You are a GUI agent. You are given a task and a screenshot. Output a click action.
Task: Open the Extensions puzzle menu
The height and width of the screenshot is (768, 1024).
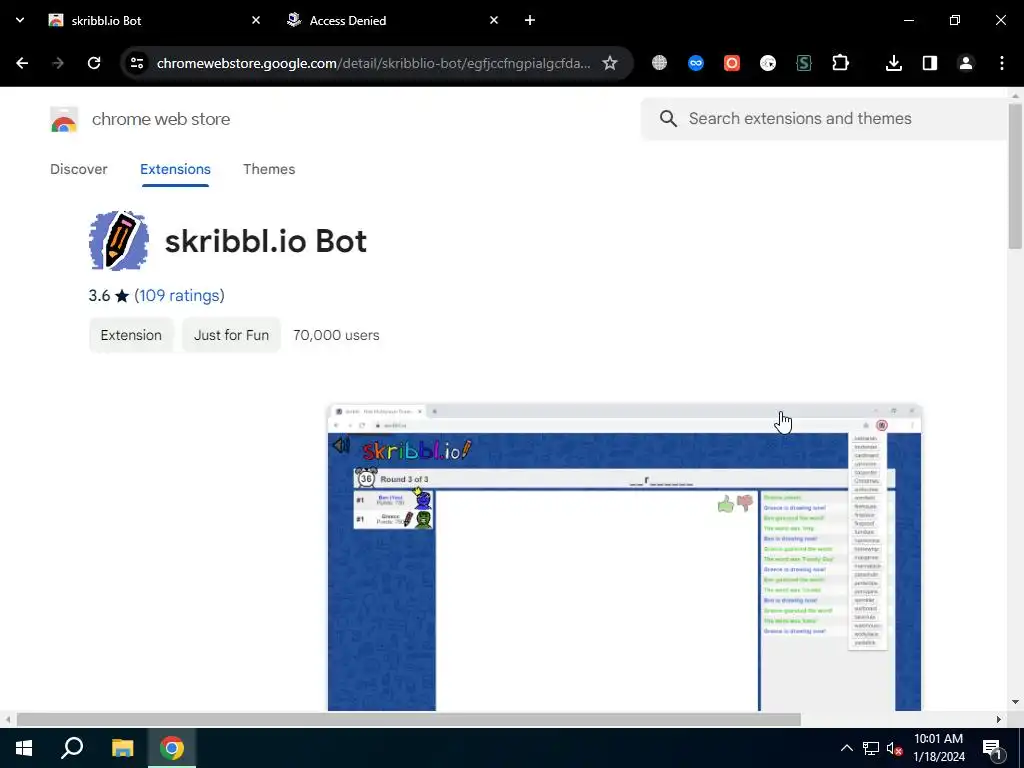[840, 63]
